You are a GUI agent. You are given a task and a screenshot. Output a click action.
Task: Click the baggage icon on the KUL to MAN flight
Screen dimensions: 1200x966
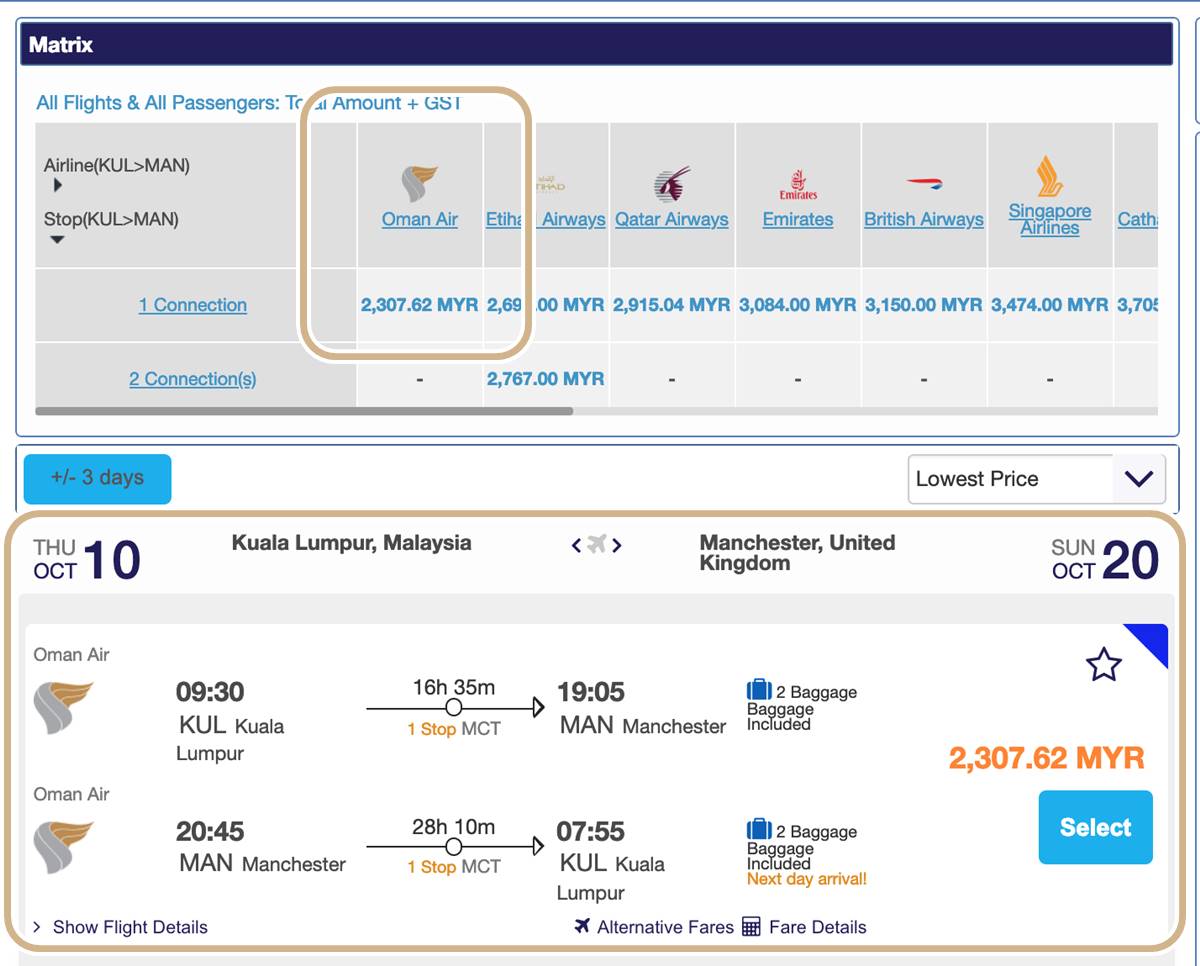[x=759, y=690]
